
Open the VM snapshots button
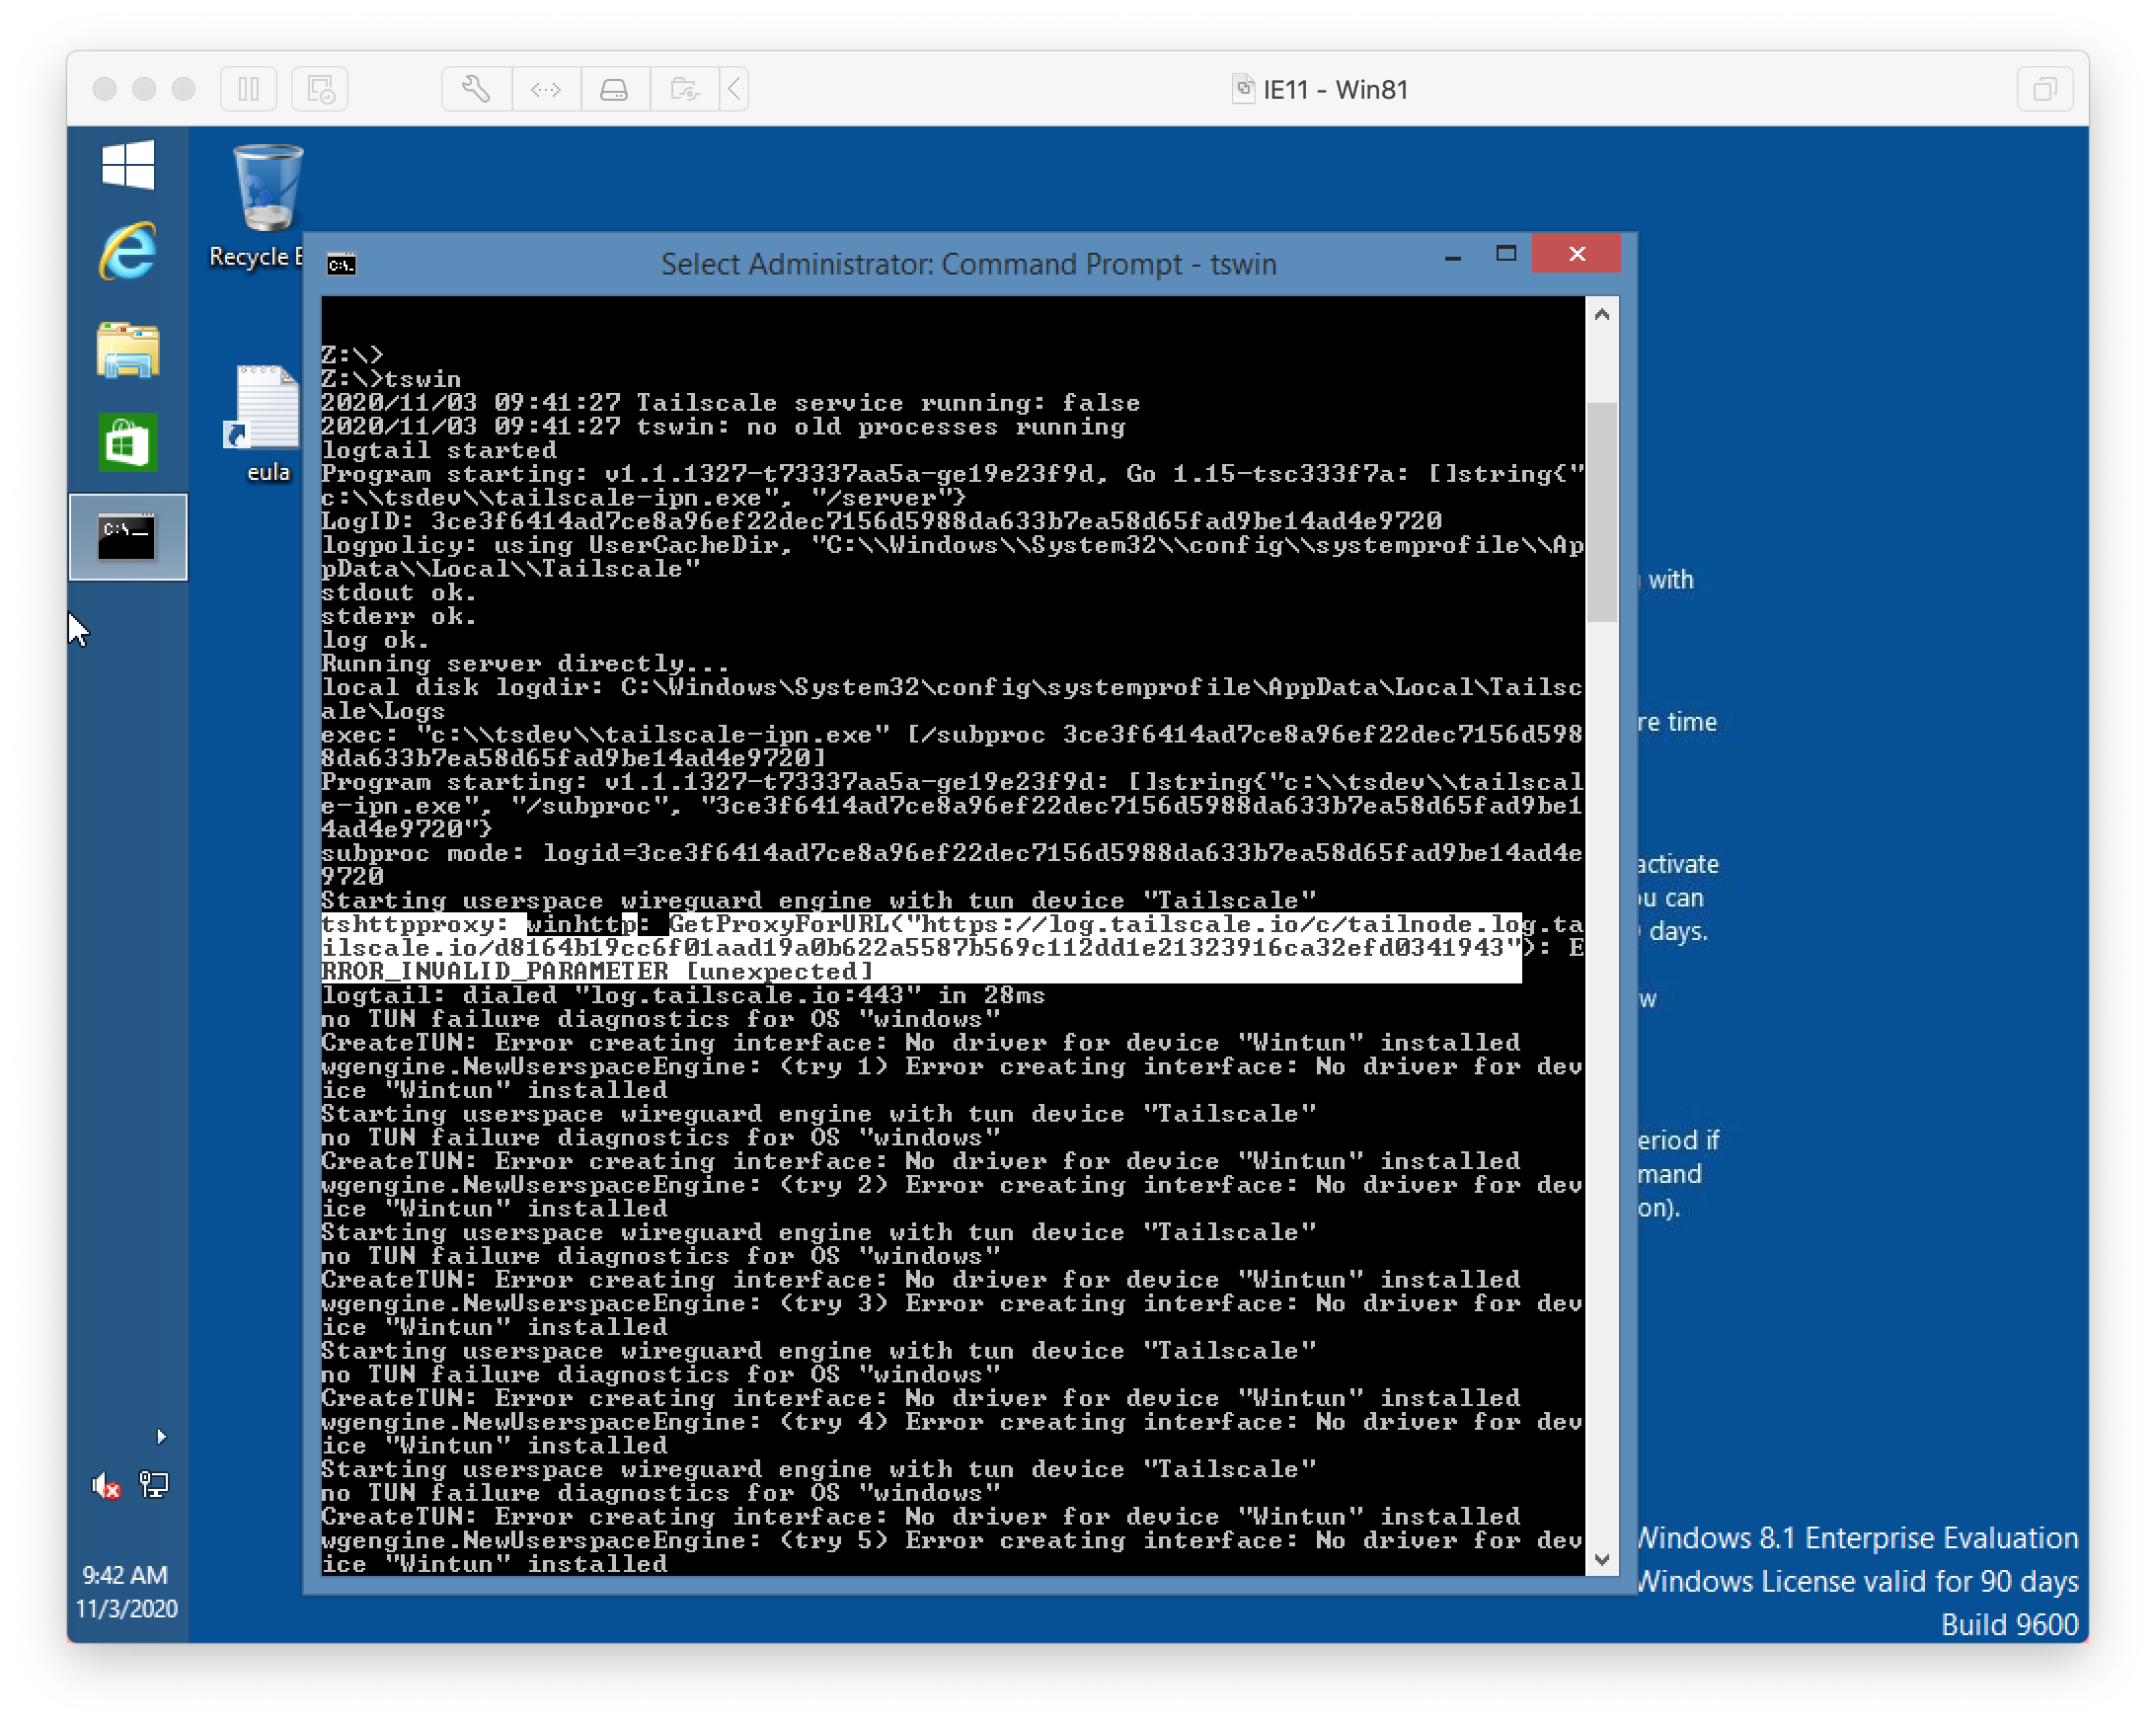tap(320, 90)
